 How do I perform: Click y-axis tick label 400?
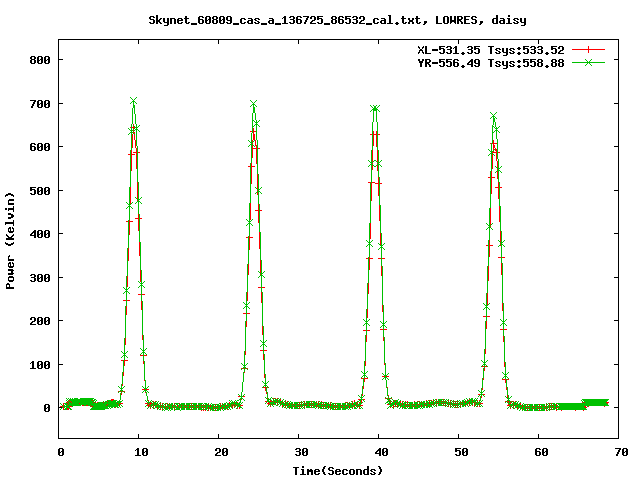click(40, 234)
